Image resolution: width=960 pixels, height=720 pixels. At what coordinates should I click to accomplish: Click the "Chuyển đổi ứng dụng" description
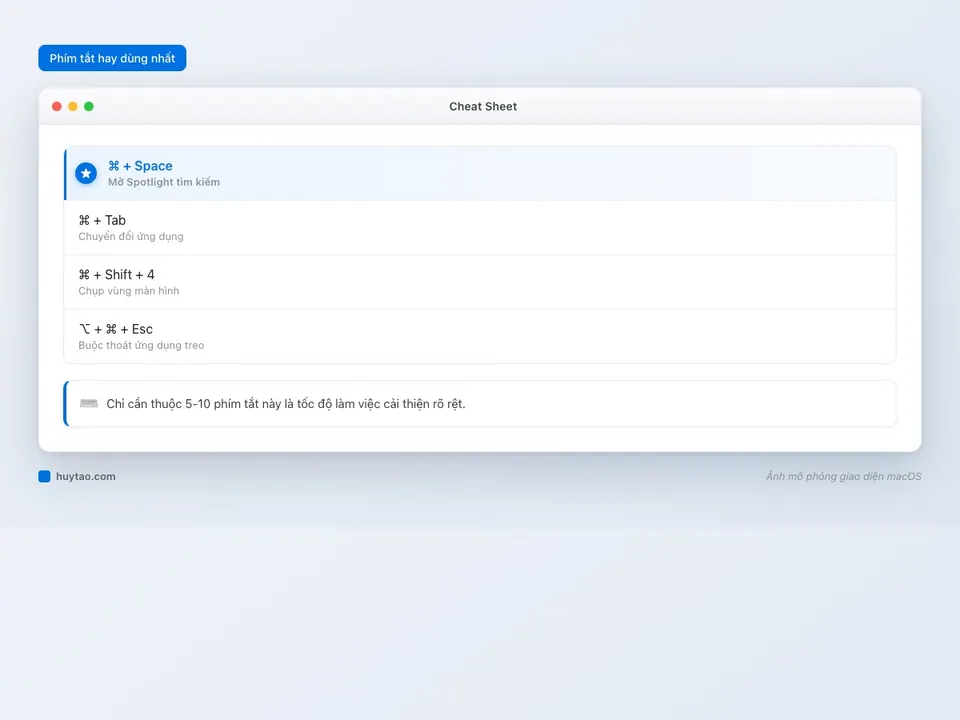(x=131, y=236)
